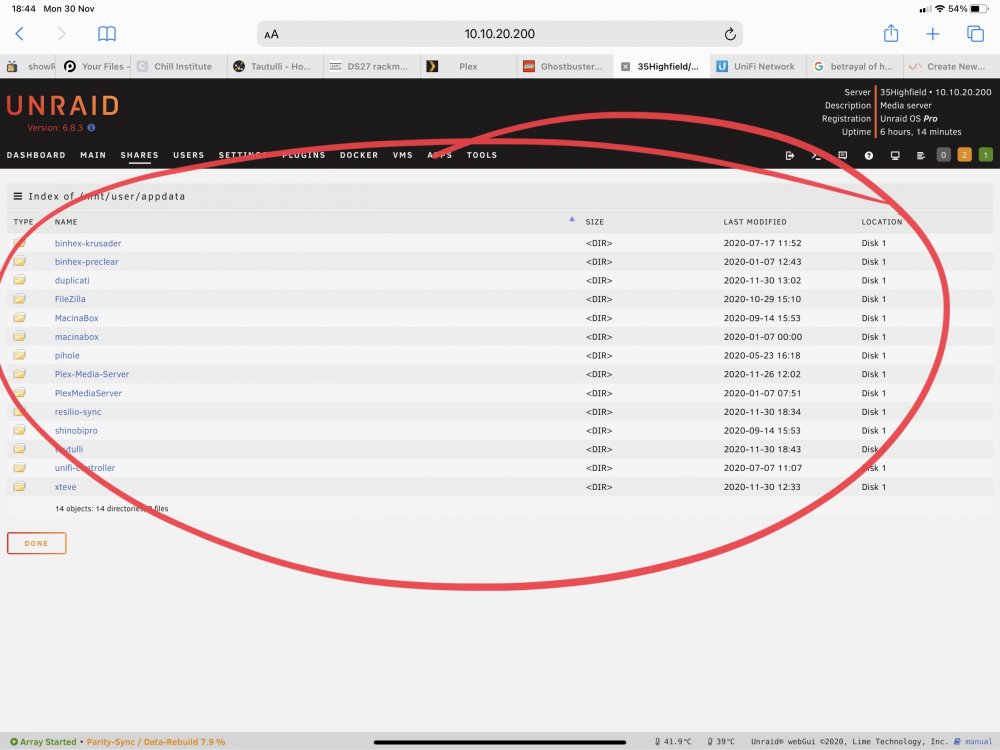Open the xteve directory

coord(65,487)
